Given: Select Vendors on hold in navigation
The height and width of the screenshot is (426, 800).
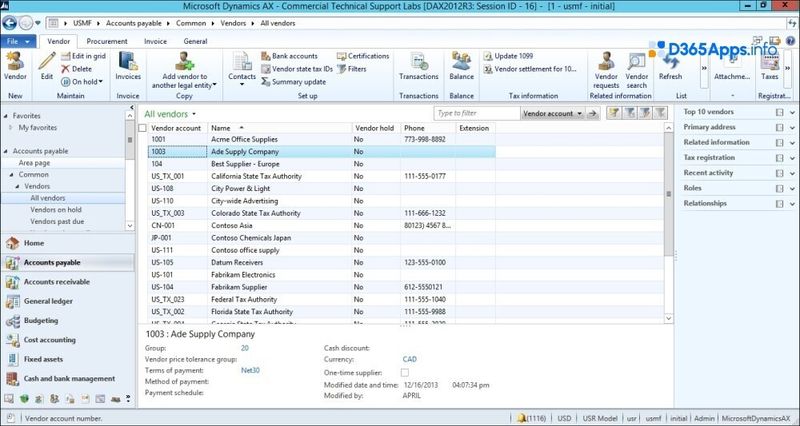Looking at the screenshot, I should click(56, 210).
